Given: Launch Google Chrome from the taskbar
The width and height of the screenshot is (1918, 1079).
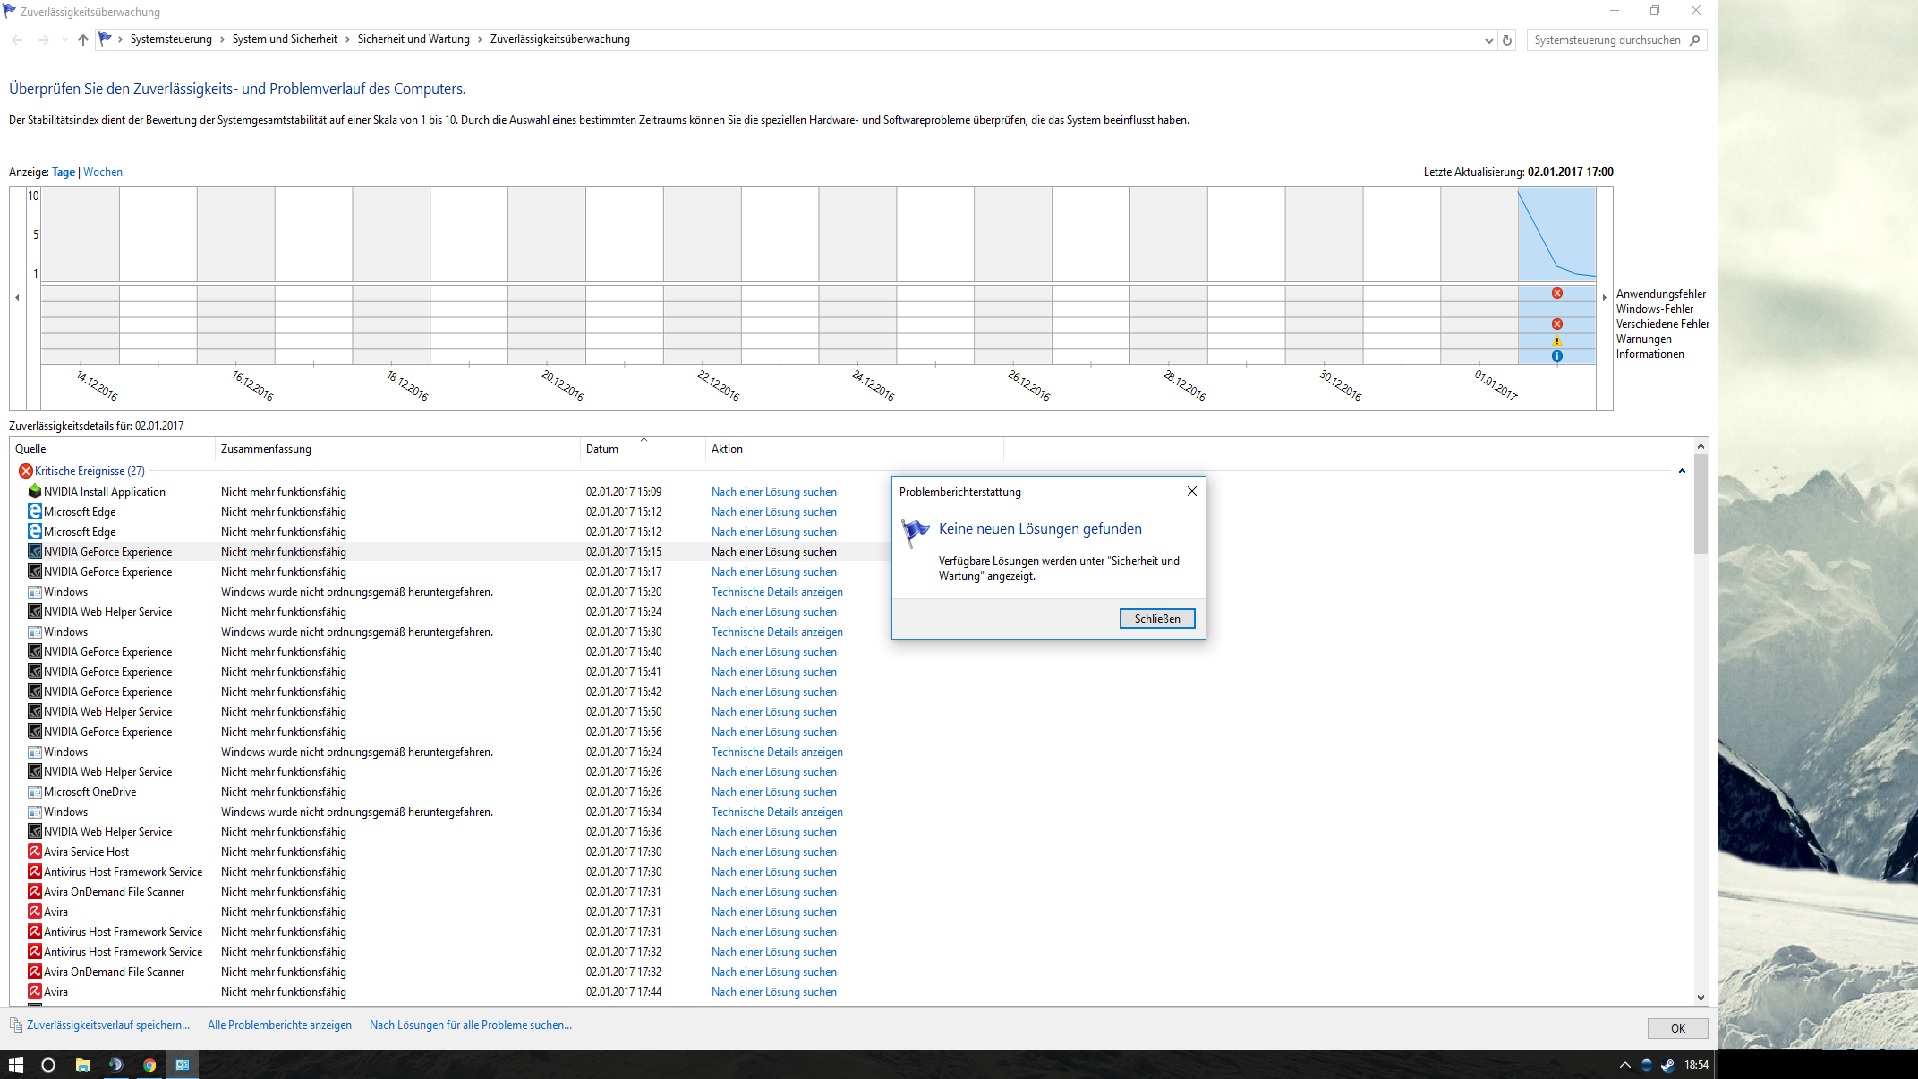Looking at the screenshot, I should (x=149, y=1065).
